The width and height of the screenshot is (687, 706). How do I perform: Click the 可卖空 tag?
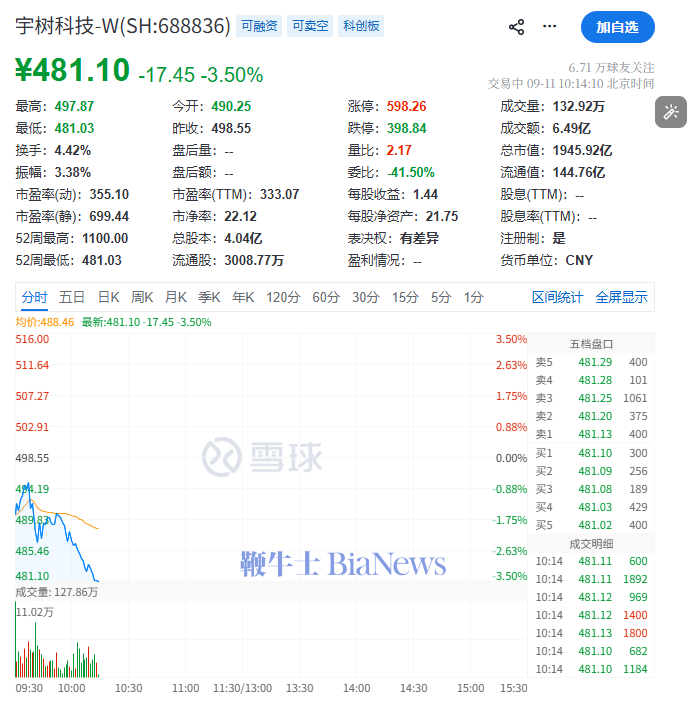(310, 26)
